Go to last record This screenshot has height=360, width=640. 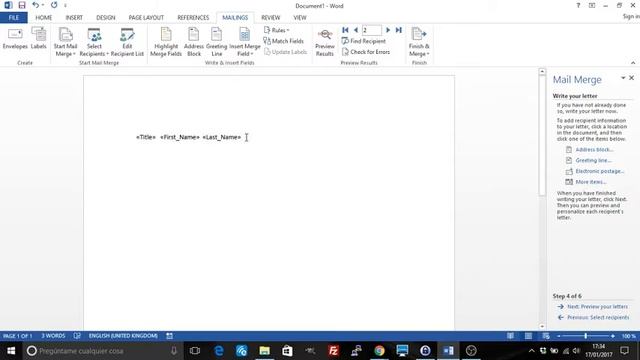click(x=399, y=30)
